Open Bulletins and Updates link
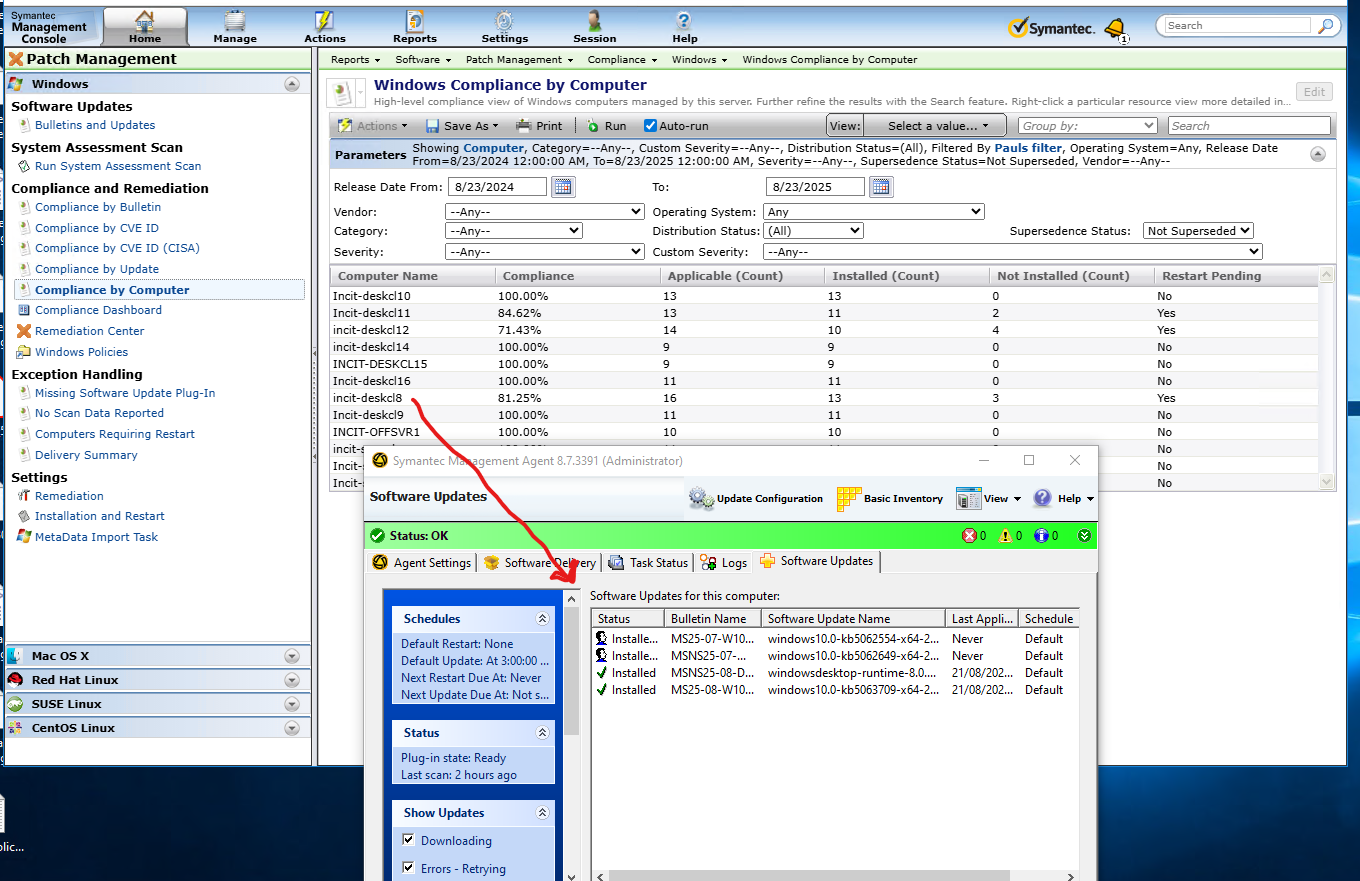 (x=95, y=125)
